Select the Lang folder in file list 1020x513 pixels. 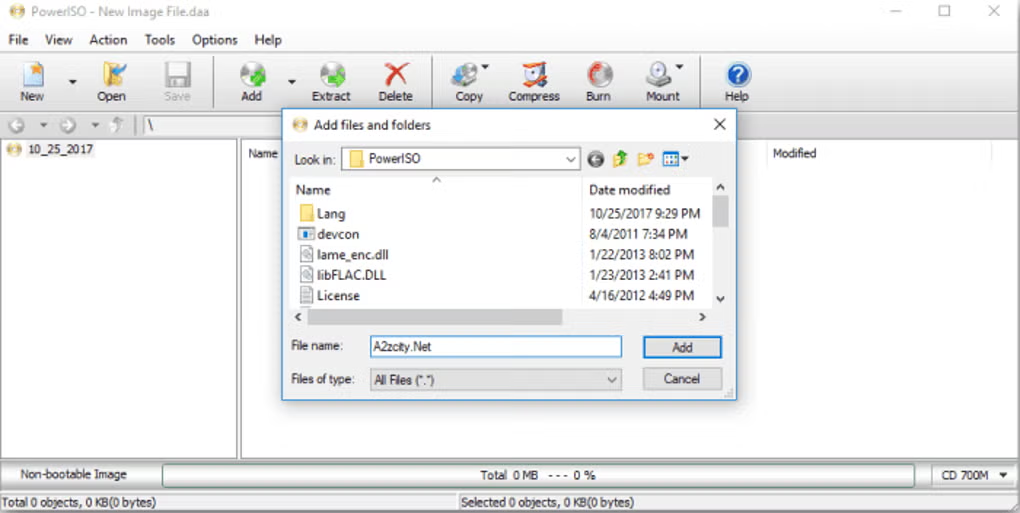(x=330, y=213)
